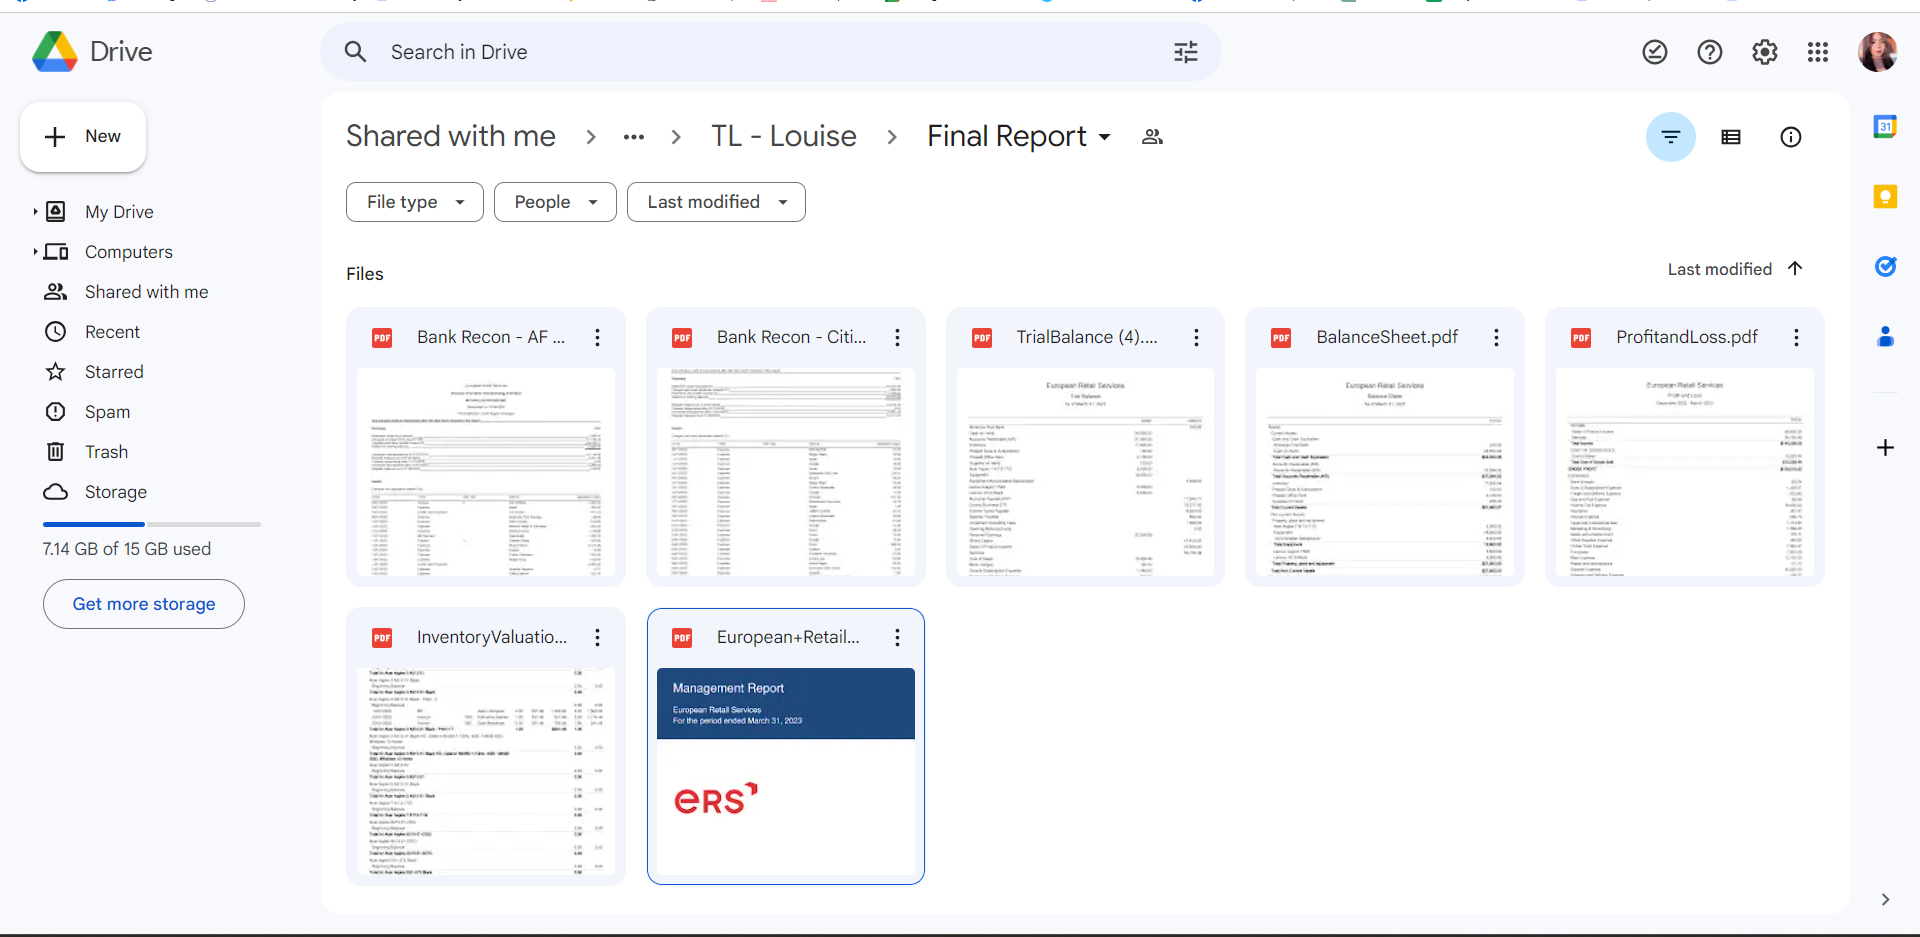The width and height of the screenshot is (1920, 937).
Task: Open InventoryValuation thumbnail preview
Action: (x=486, y=772)
